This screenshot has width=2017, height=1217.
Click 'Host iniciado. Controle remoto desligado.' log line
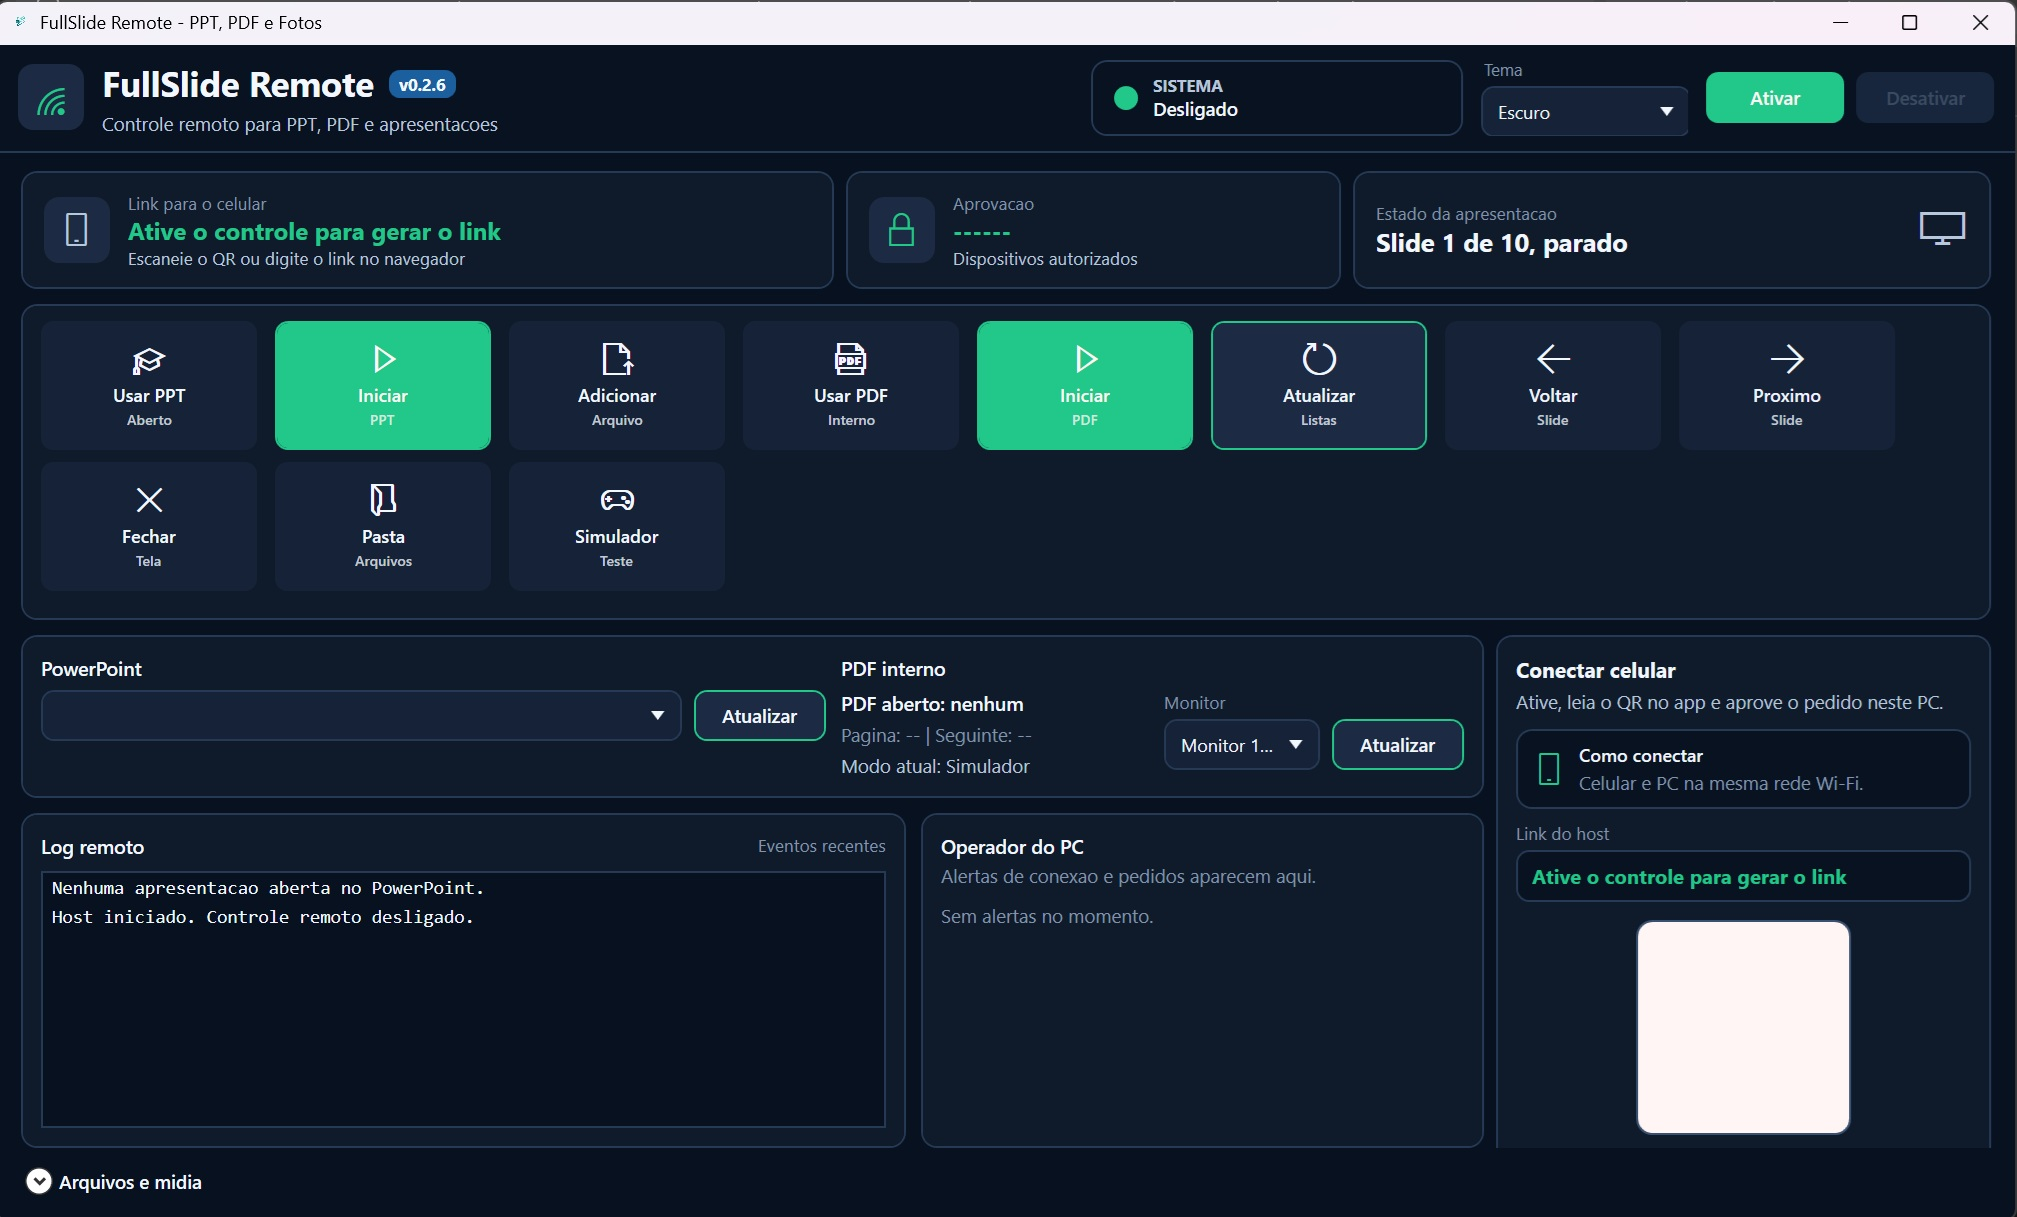coord(262,917)
